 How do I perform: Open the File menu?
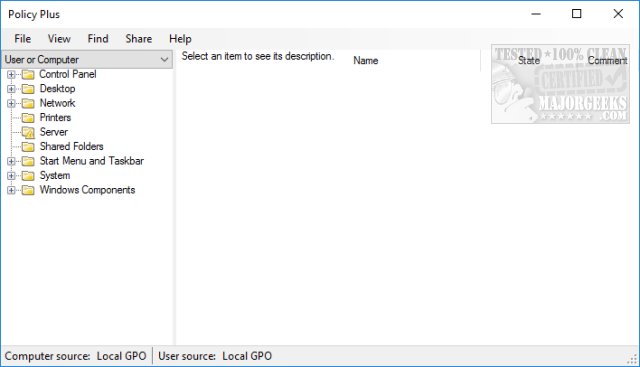pyautogui.click(x=22, y=39)
